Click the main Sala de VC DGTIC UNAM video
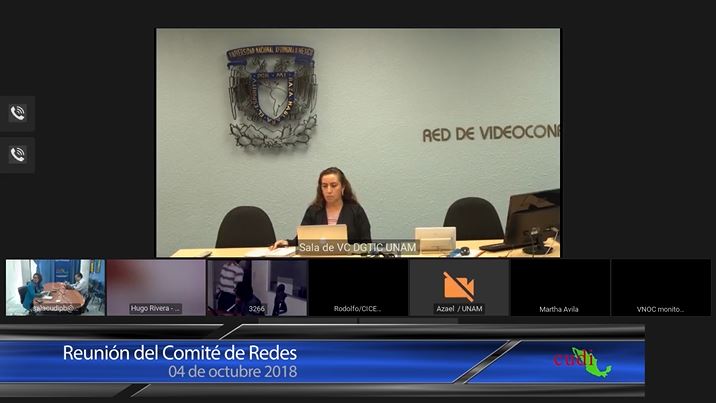The image size is (716, 403). tap(358, 143)
